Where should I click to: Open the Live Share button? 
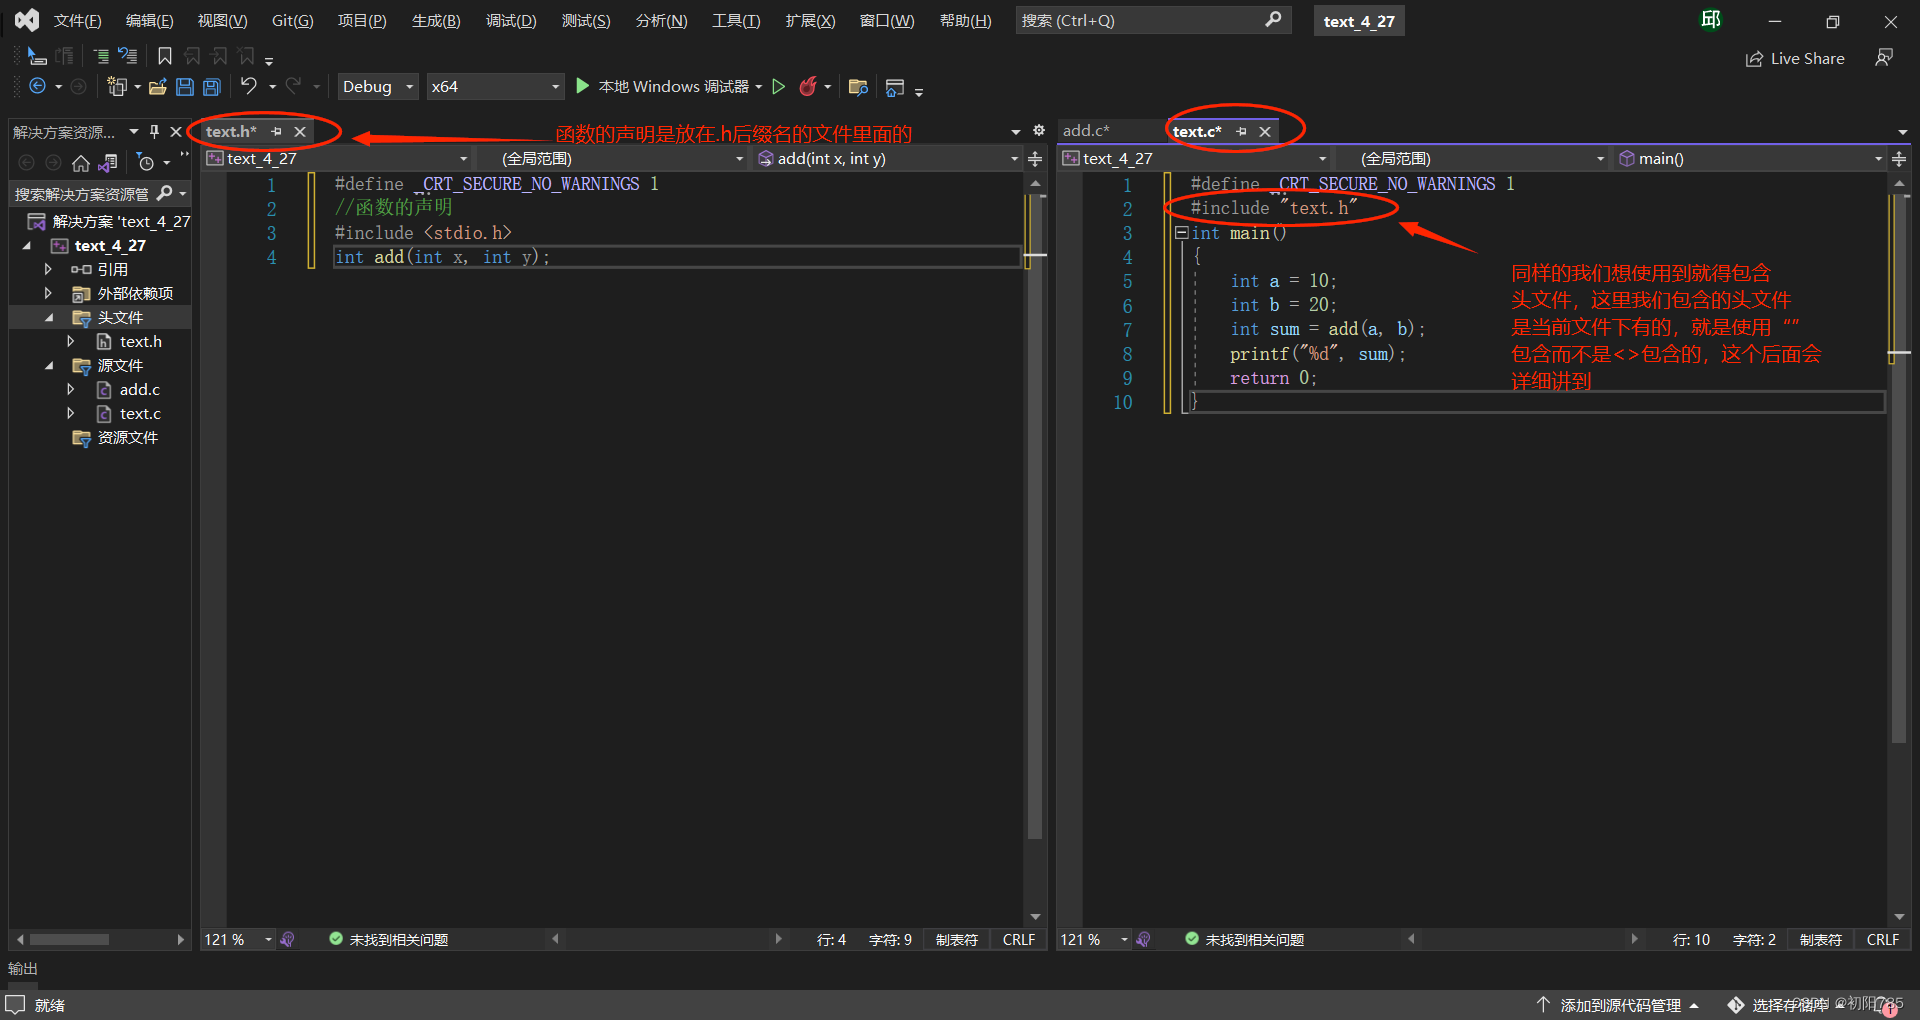click(1795, 59)
